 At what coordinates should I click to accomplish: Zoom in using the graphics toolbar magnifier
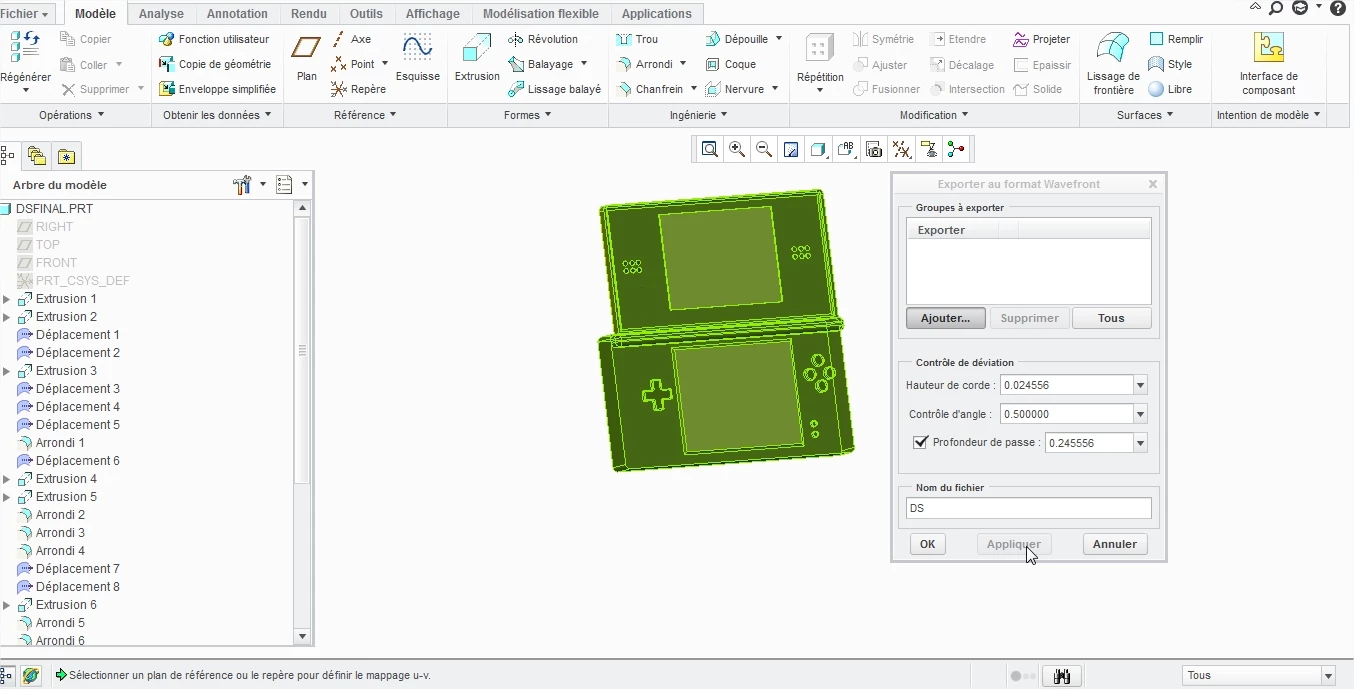(737, 150)
